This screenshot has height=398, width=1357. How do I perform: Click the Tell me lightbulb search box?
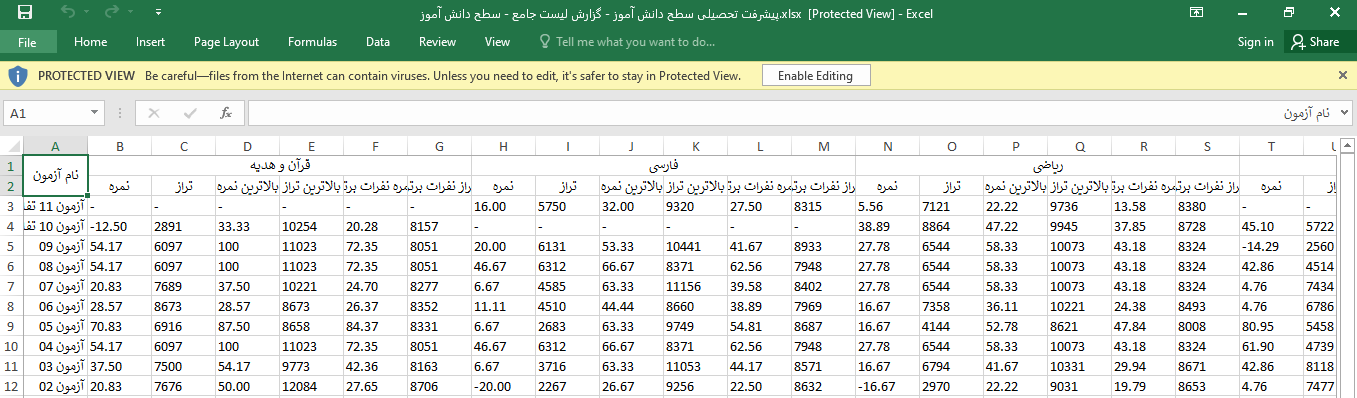pyautogui.click(x=627, y=42)
